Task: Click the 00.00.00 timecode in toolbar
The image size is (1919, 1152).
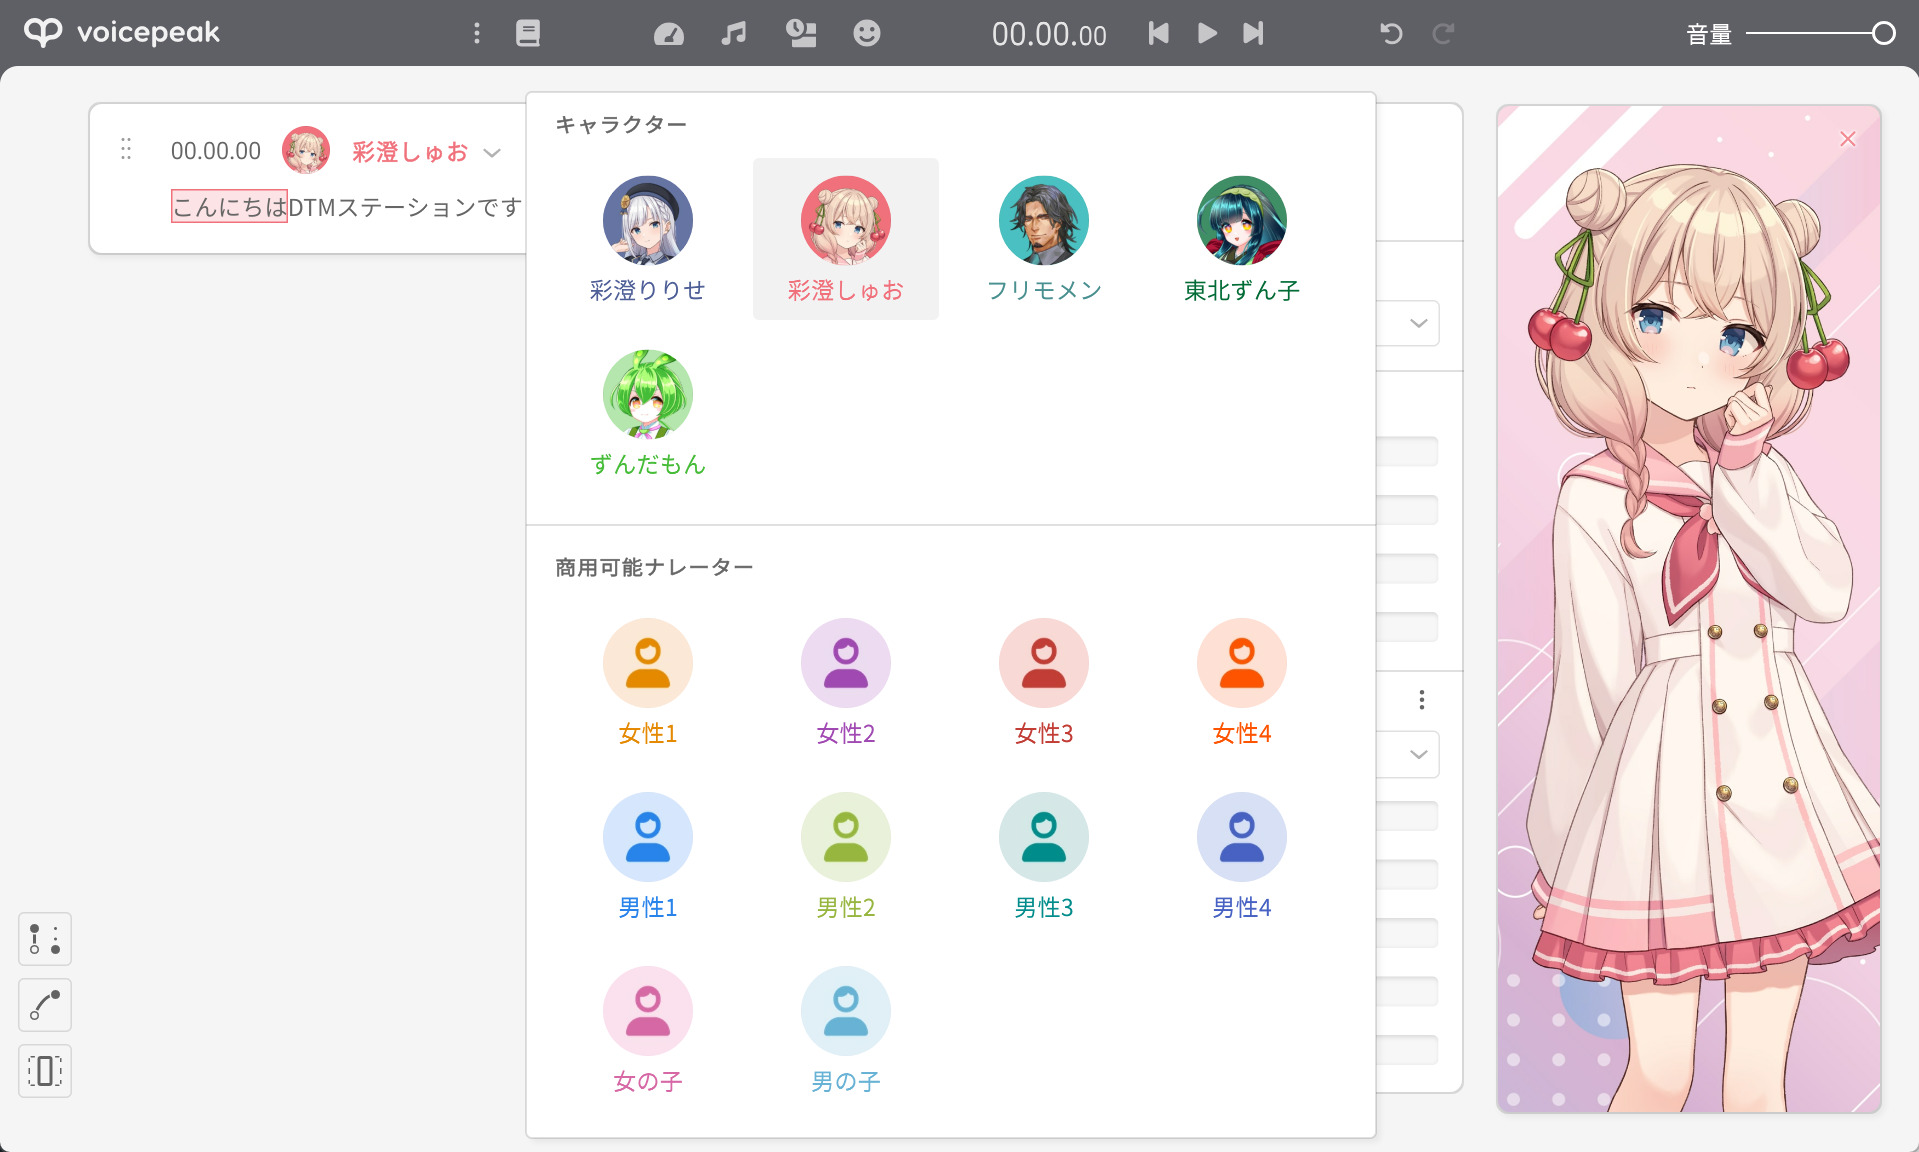Action: click(1049, 35)
